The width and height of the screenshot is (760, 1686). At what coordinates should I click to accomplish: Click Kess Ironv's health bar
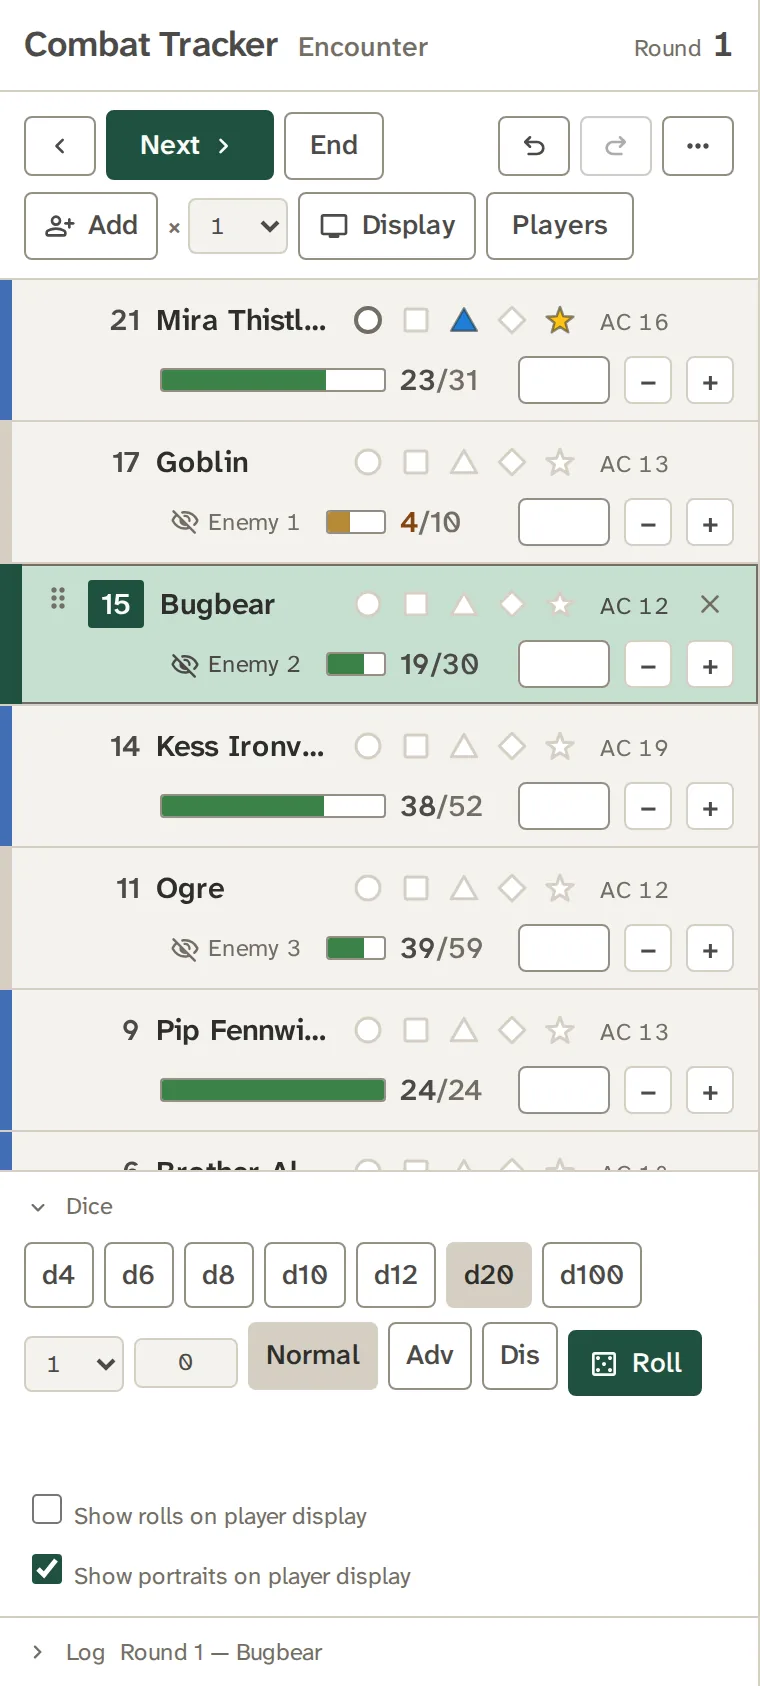click(x=273, y=806)
